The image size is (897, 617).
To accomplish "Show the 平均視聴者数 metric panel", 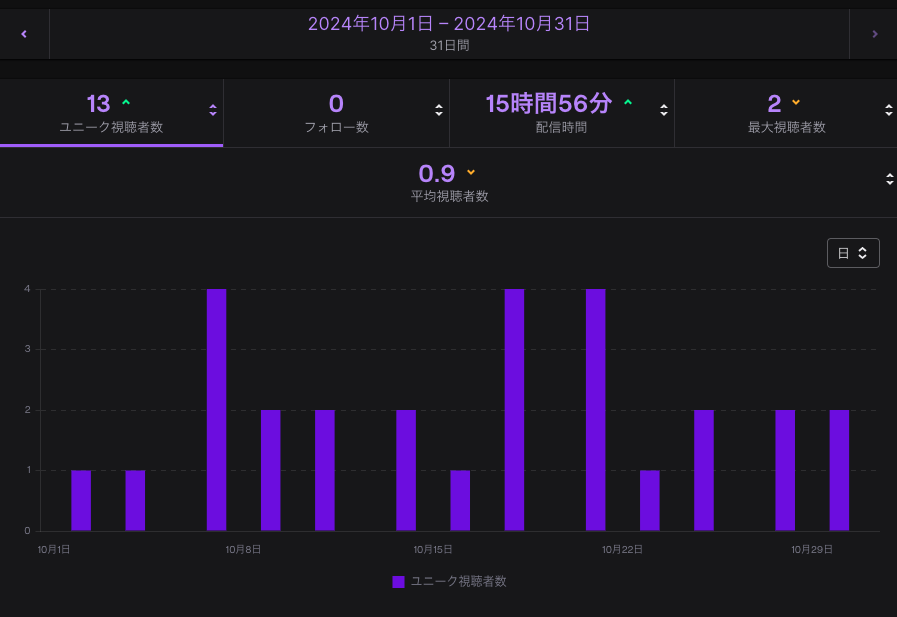I will 449,182.
